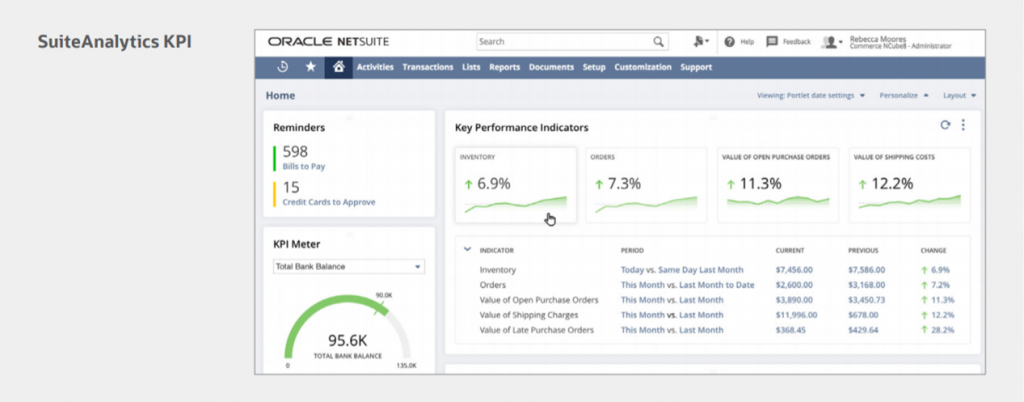Open the Support menu

pyautogui.click(x=696, y=67)
